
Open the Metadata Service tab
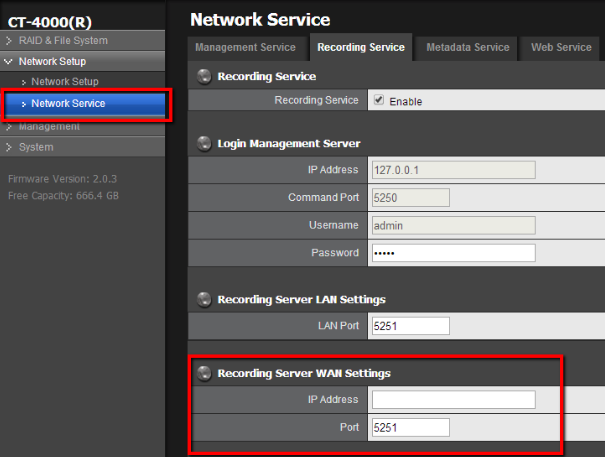tap(467, 47)
